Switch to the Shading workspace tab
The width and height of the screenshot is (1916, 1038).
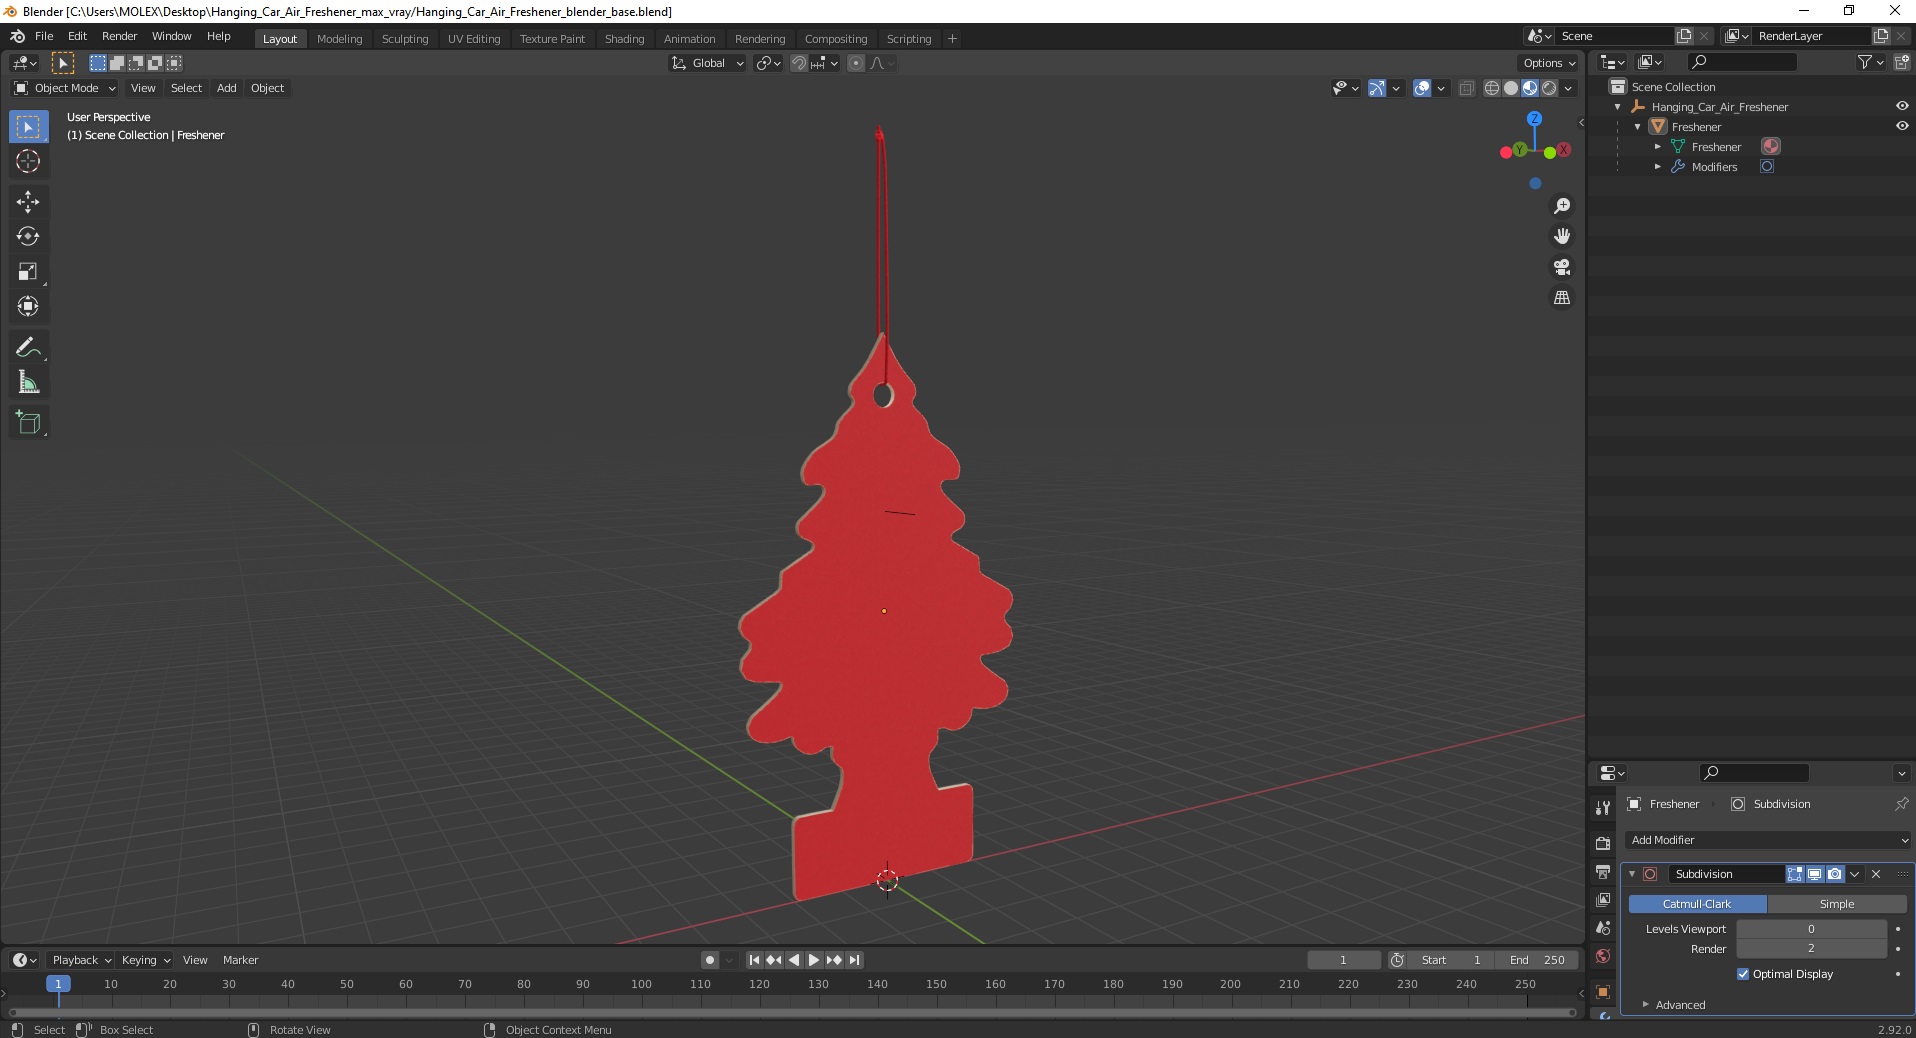[624, 39]
